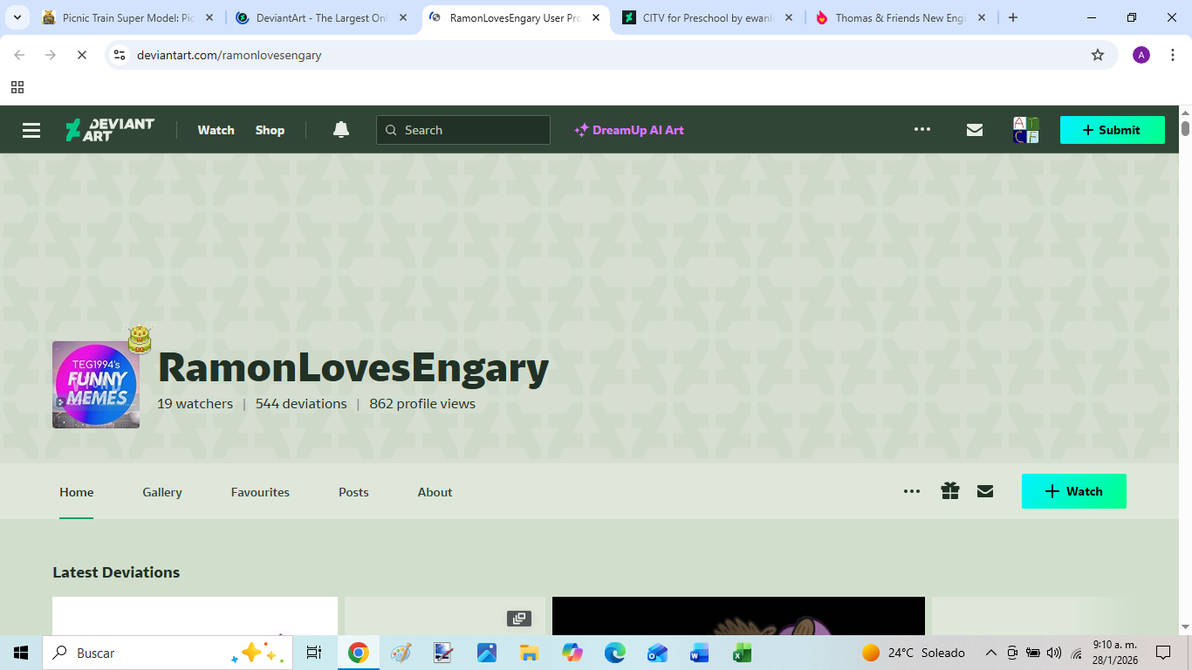Open Excel from the taskbar
This screenshot has height=670, width=1192.
[741, 652]
